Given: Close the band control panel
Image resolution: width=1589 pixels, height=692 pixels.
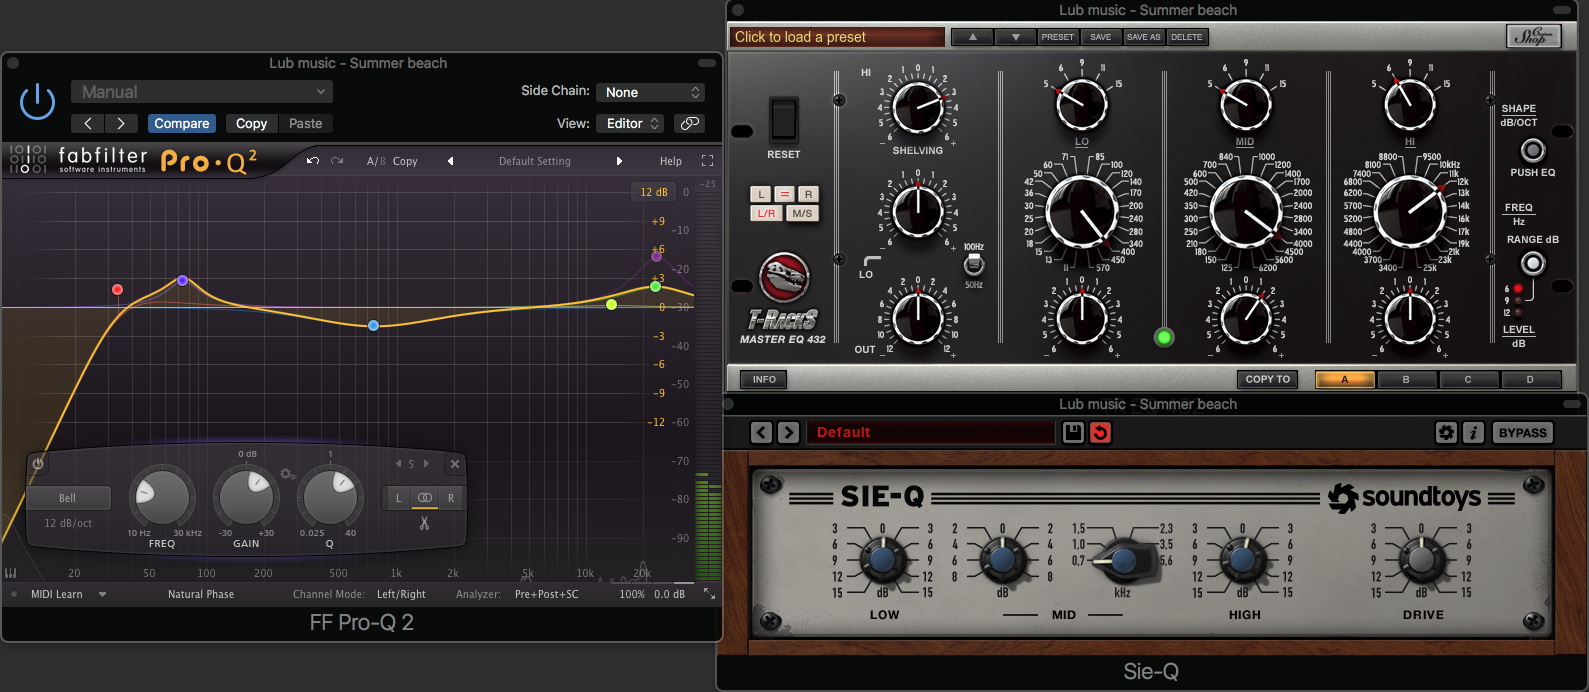Looking at the screenshot, I should pos(455,464).
